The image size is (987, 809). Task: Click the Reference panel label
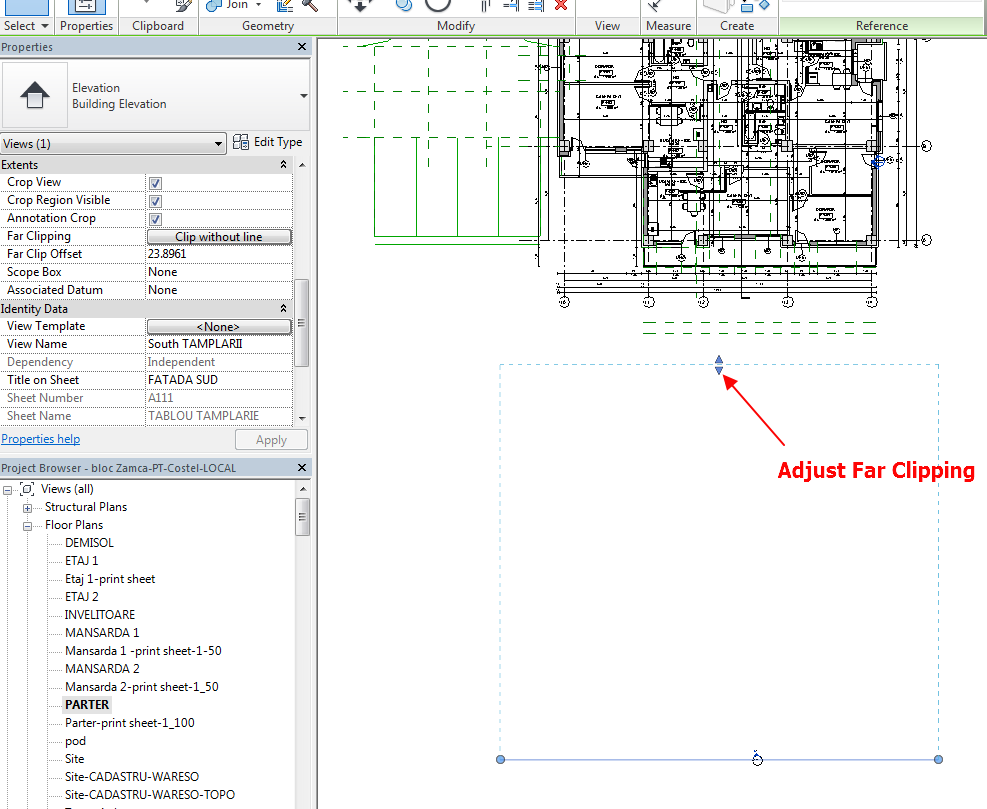882,26
